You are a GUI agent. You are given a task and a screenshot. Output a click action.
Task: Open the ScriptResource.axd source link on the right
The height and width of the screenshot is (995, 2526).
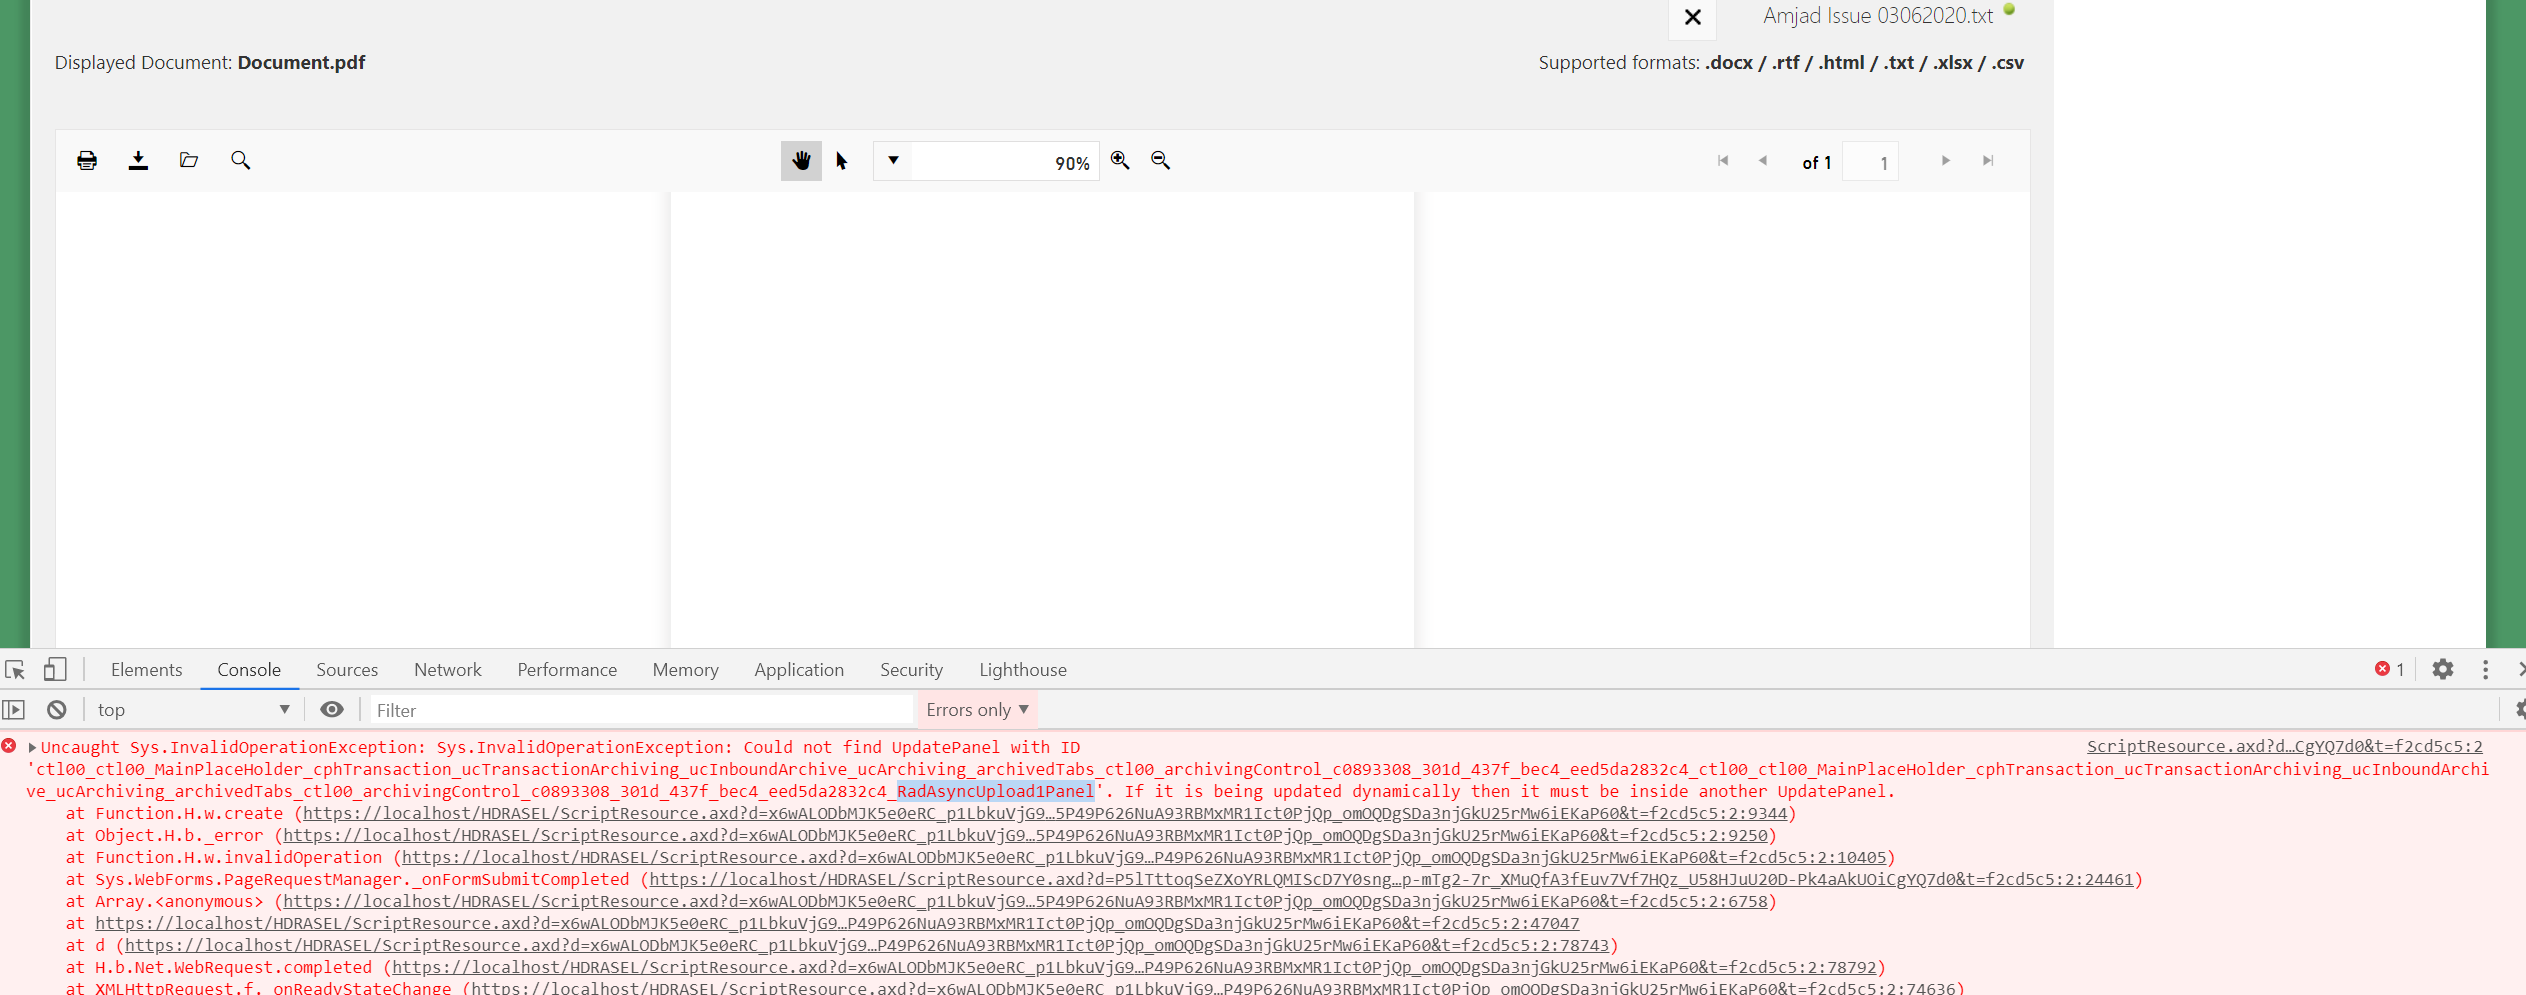pos(2285,746)
